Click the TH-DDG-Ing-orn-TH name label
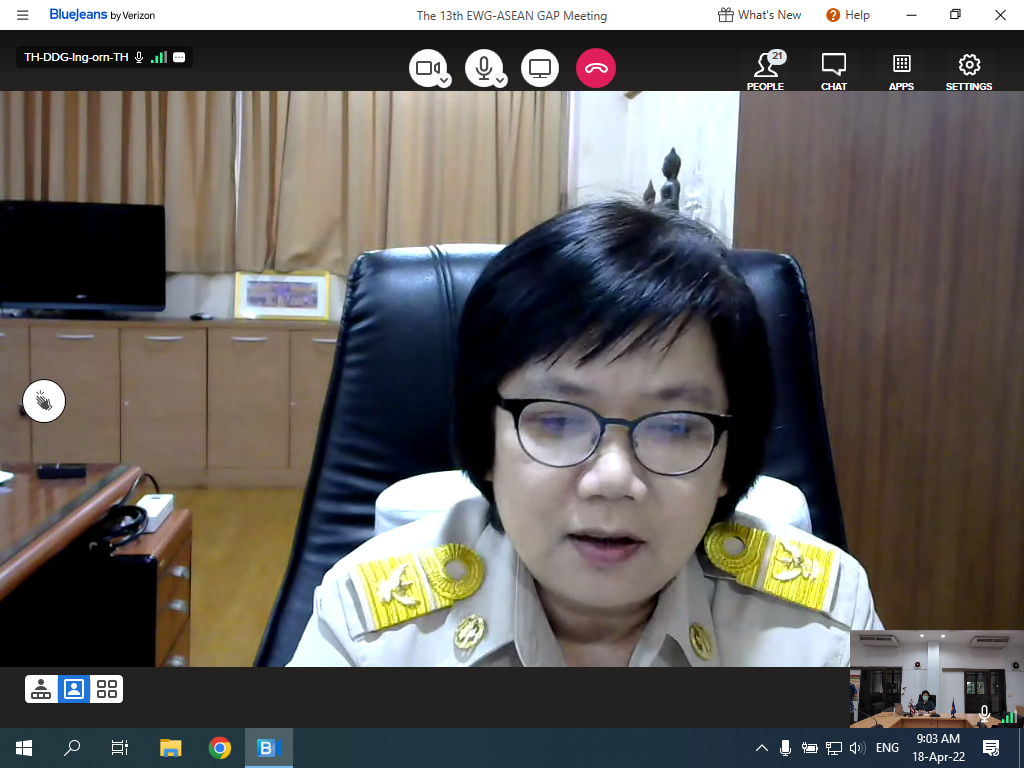The height and width of the screenshot is (768, 1024). (76, 57)
